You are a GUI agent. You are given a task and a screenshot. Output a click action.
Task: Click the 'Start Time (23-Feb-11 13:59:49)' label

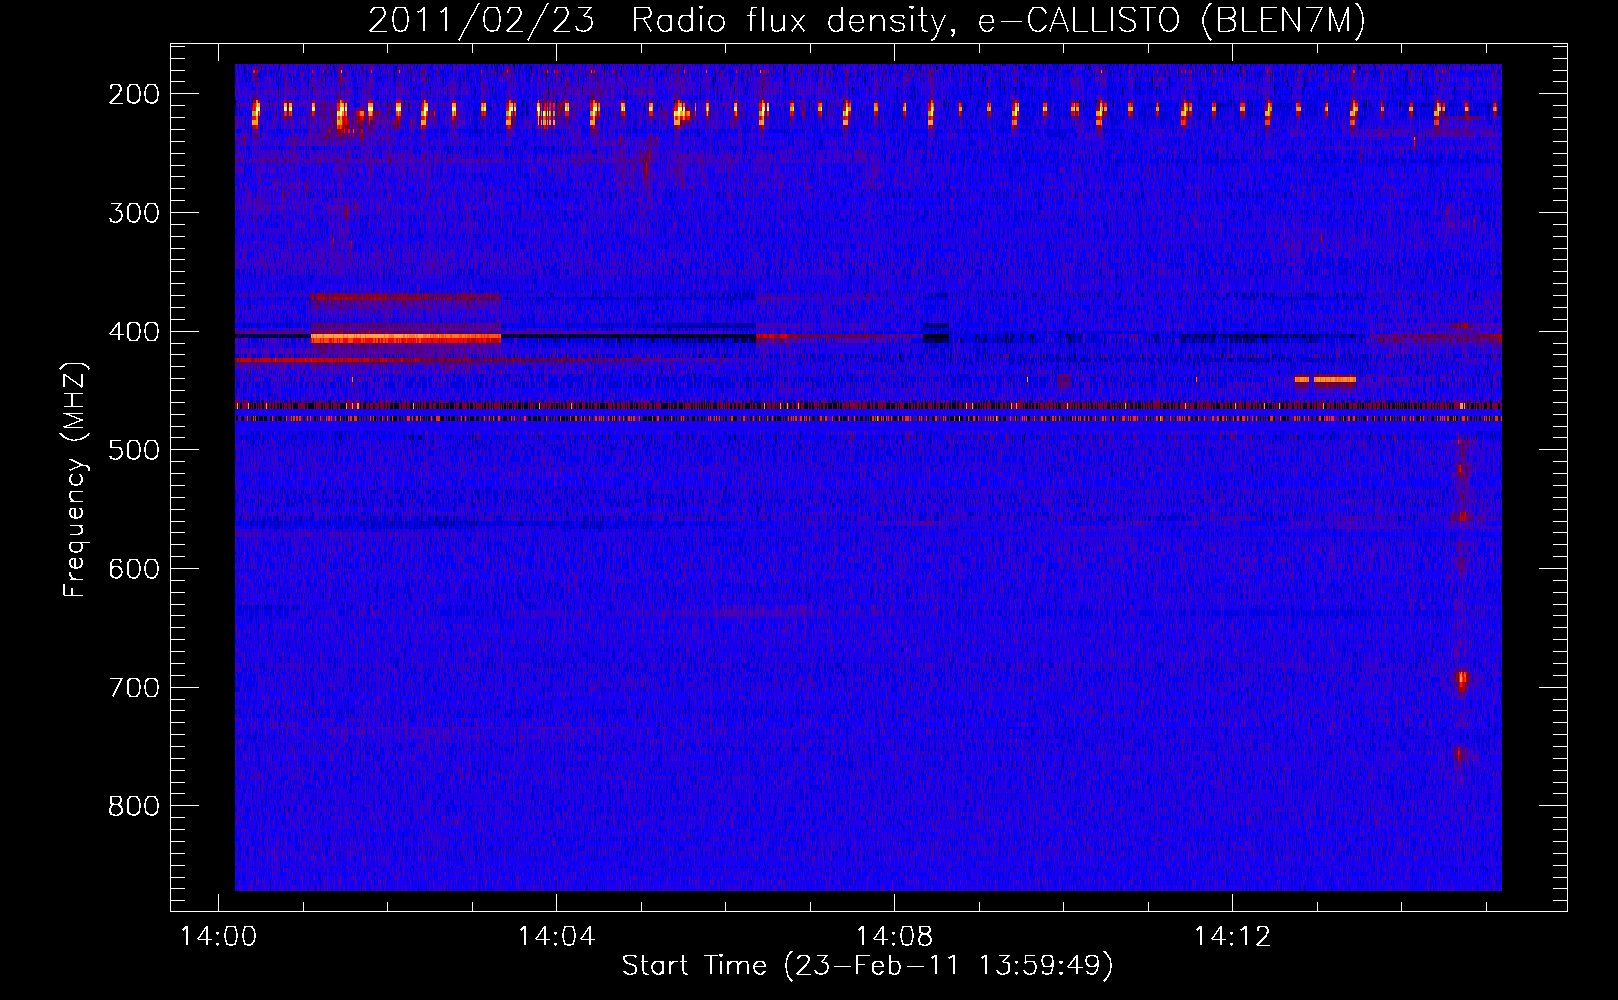867,966
